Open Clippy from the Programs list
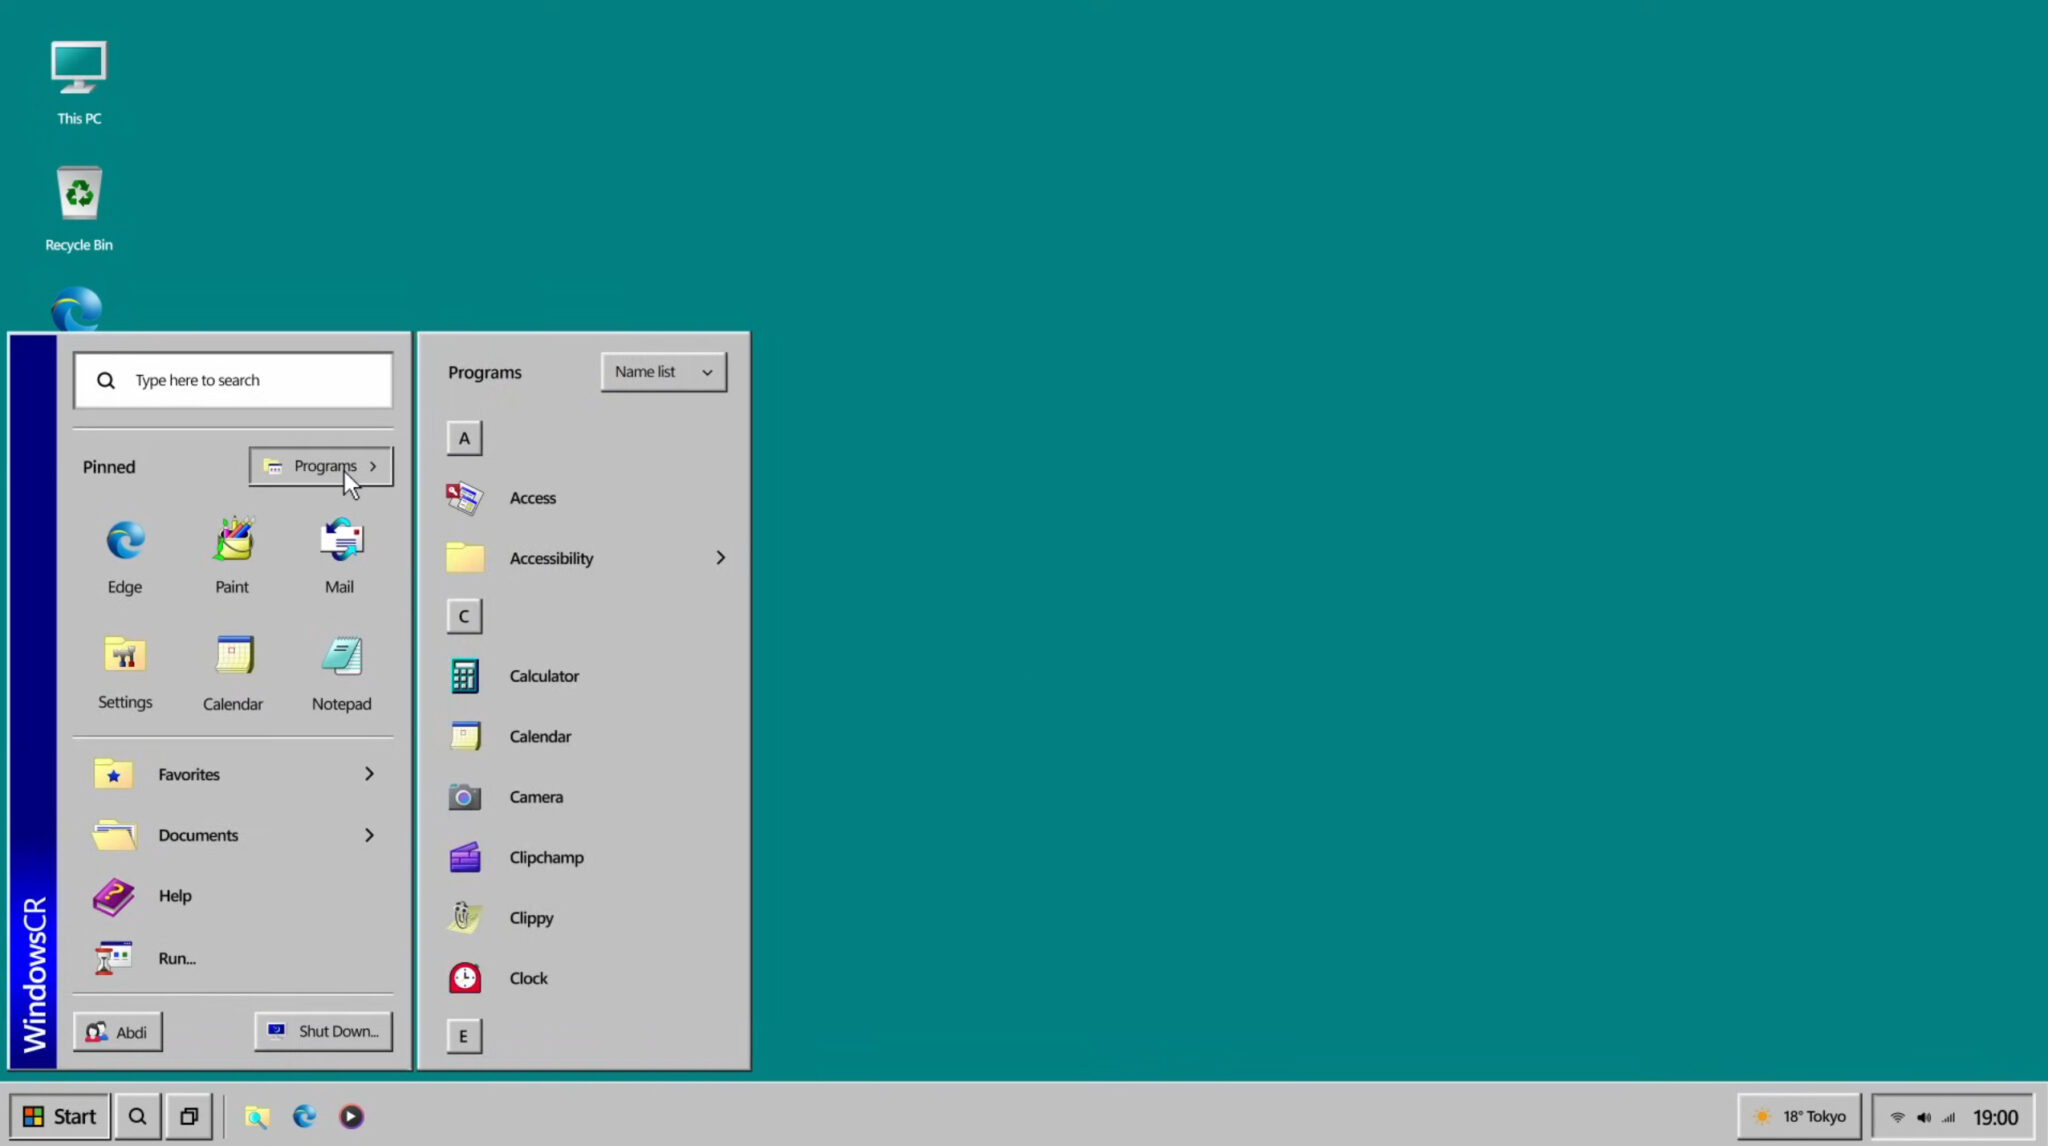 click(x=530, y=917)
